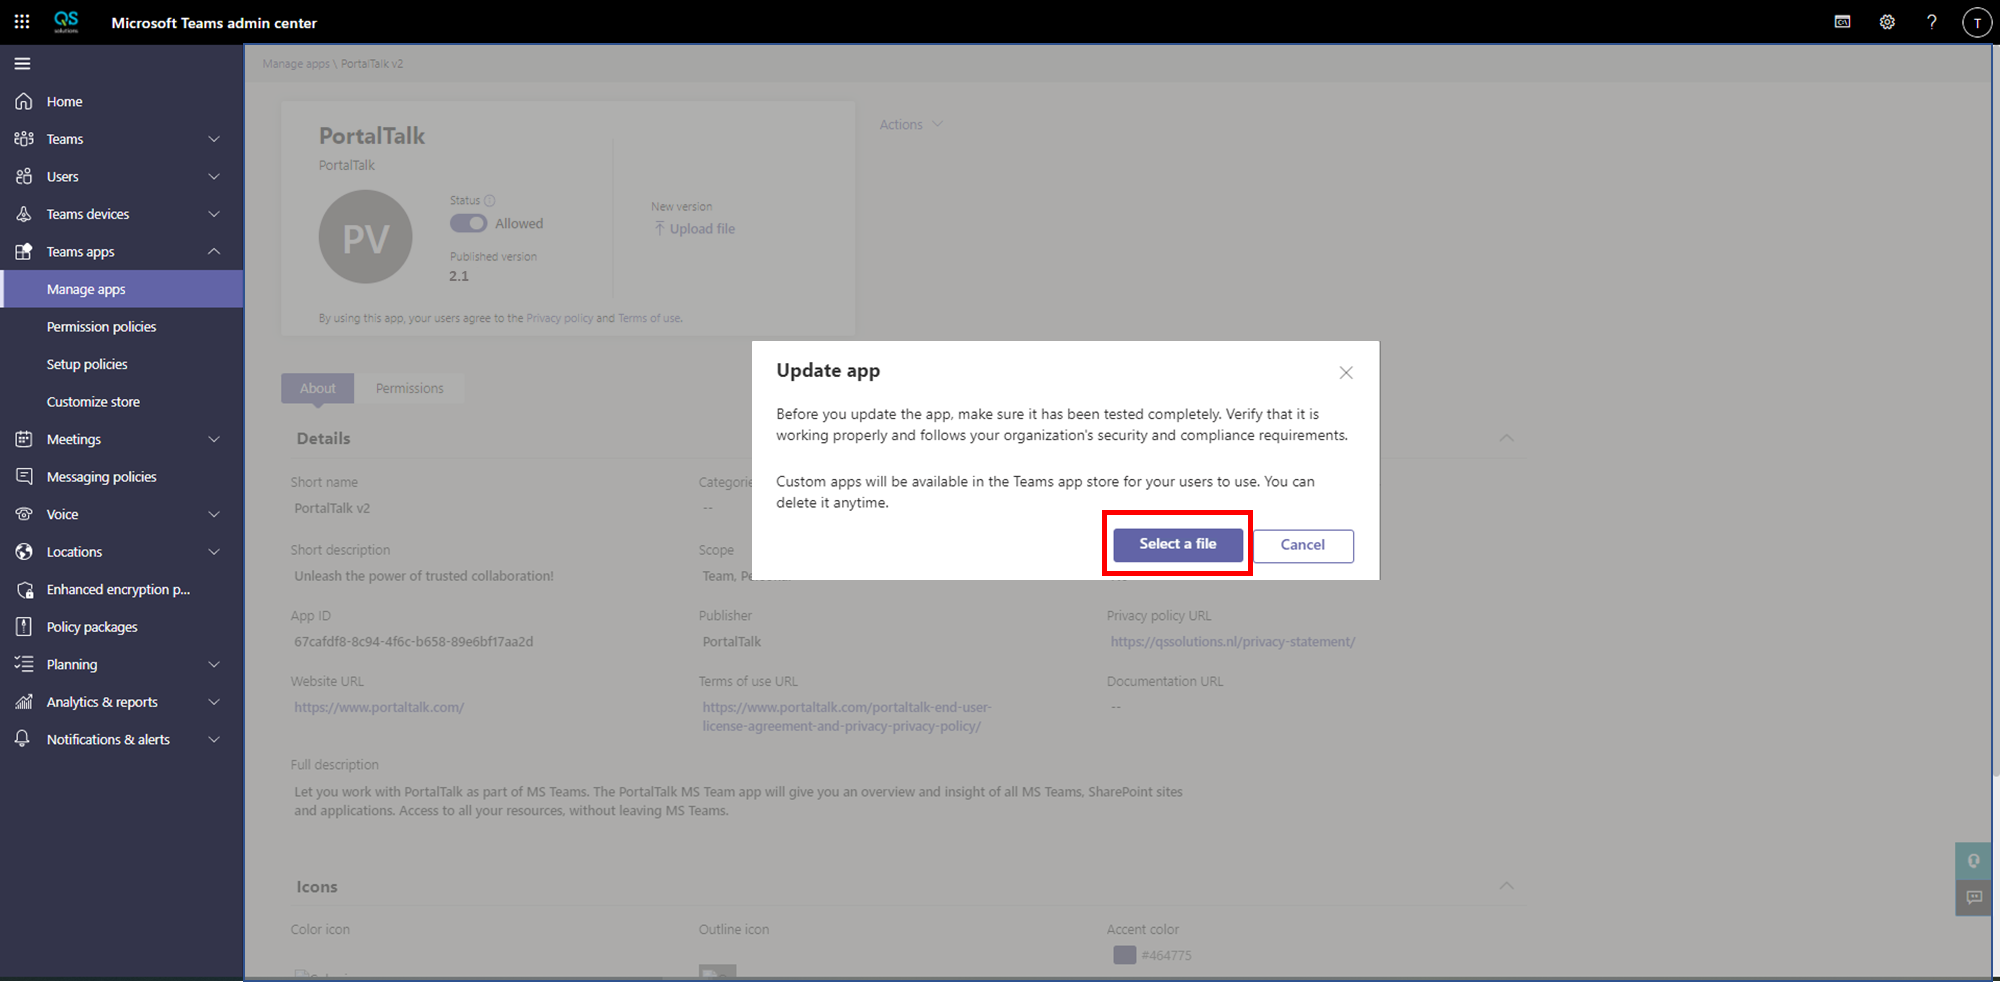The image size is (2000, 982).
Task: Open the Settings gear in header
Action: pyautogui.click(x=1887, y=22)
